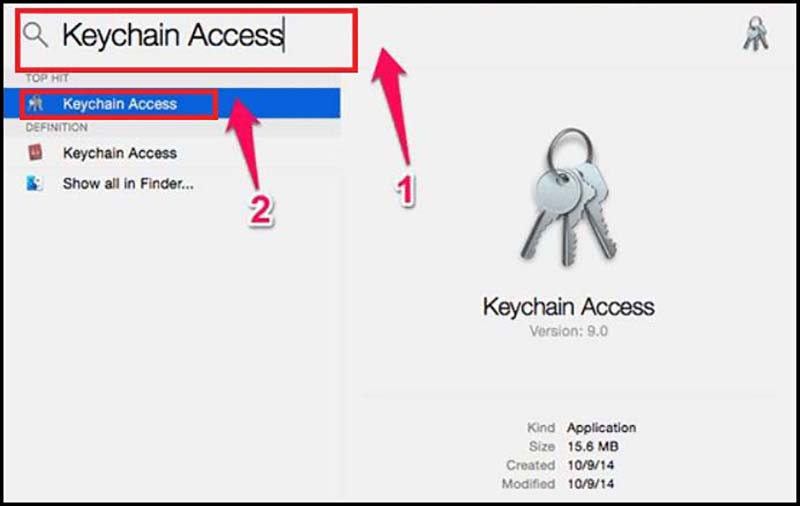Click the Finder icon beside Show all in Finder

pyautogui.click(x=35, y=183)
